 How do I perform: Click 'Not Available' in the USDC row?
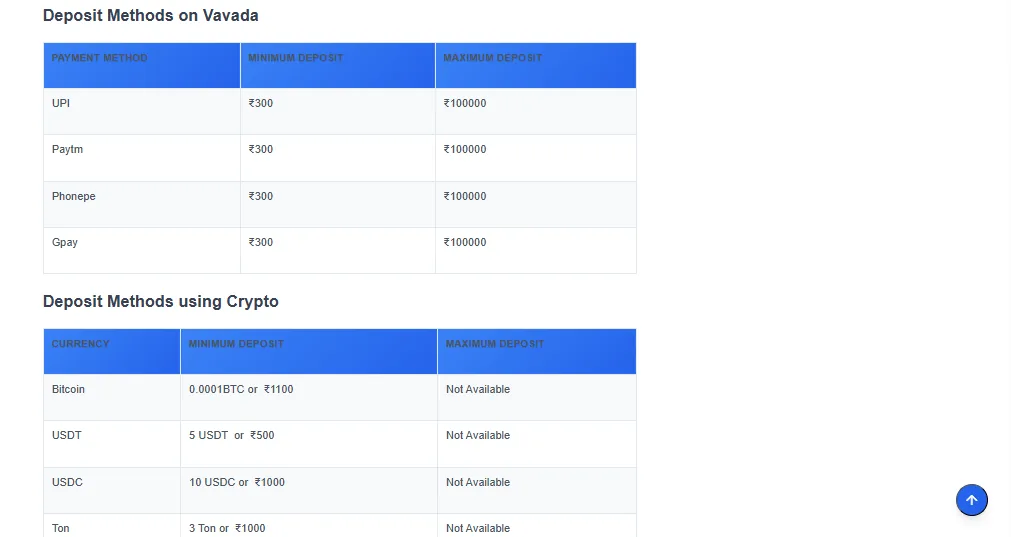(537, 490)
